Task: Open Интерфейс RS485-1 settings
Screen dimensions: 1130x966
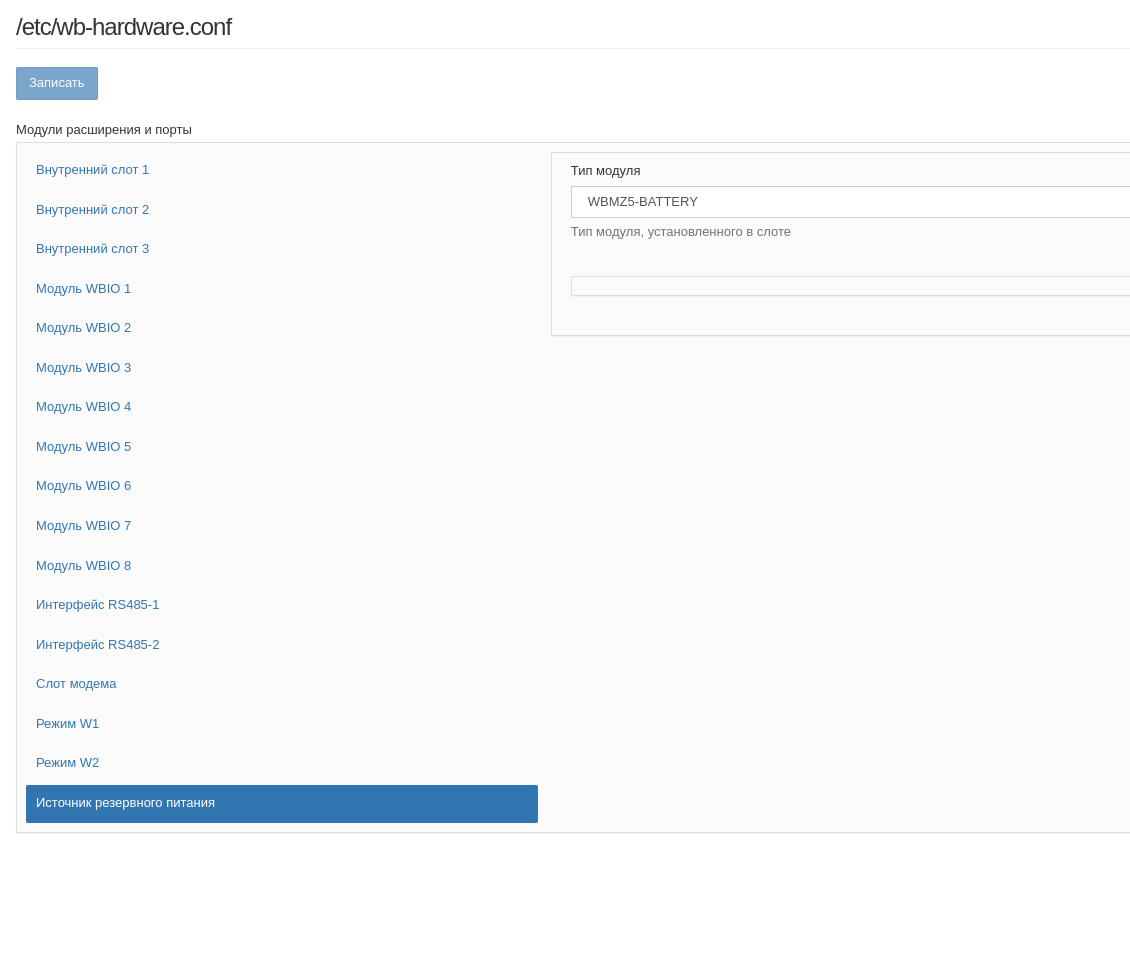Action: point(97,605)
